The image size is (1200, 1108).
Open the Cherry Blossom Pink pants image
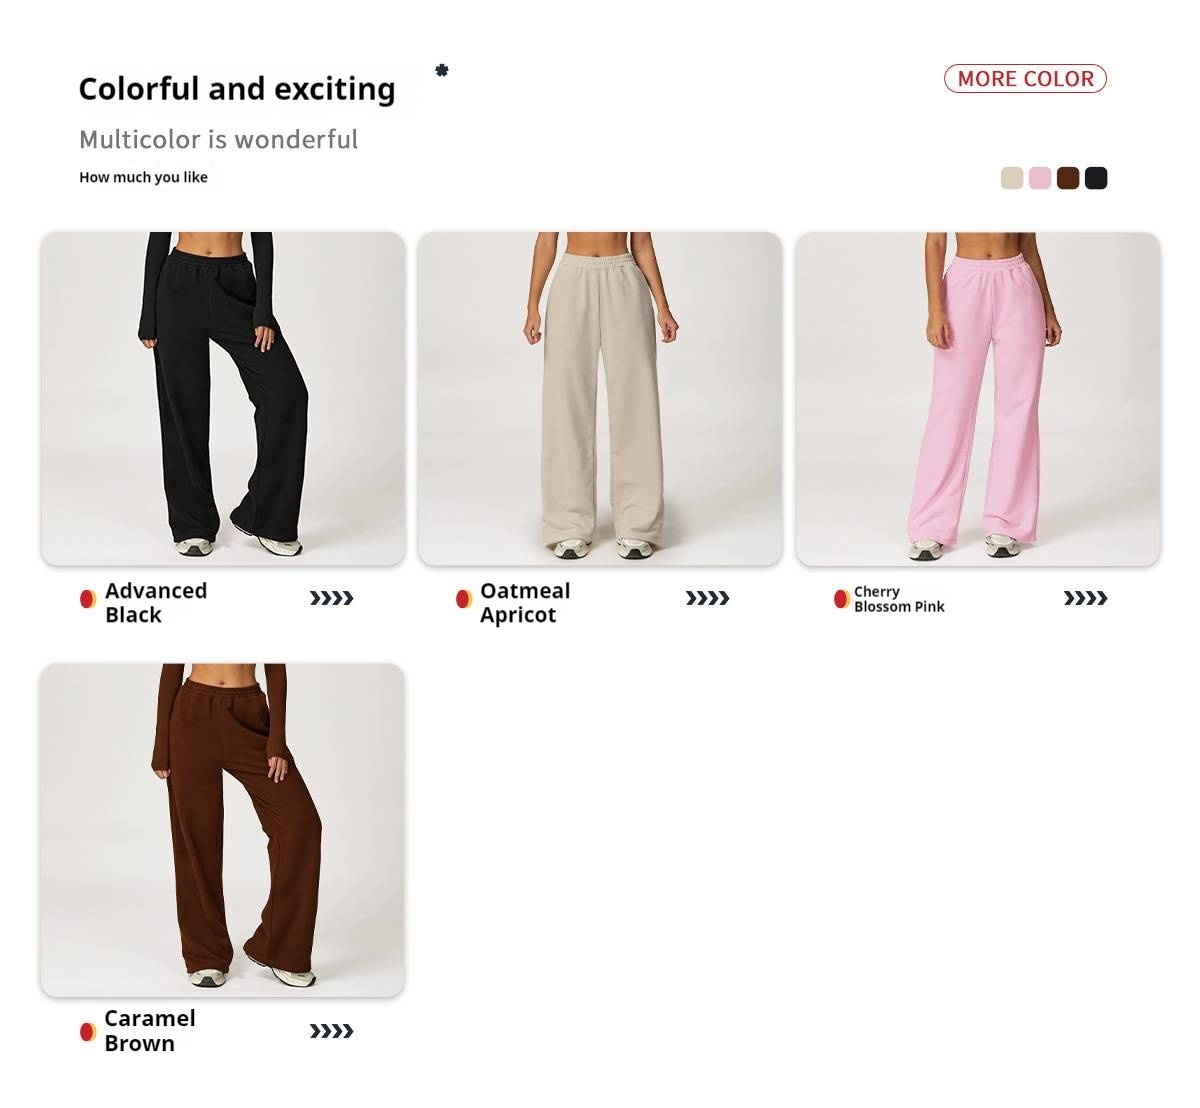[978, 398]
